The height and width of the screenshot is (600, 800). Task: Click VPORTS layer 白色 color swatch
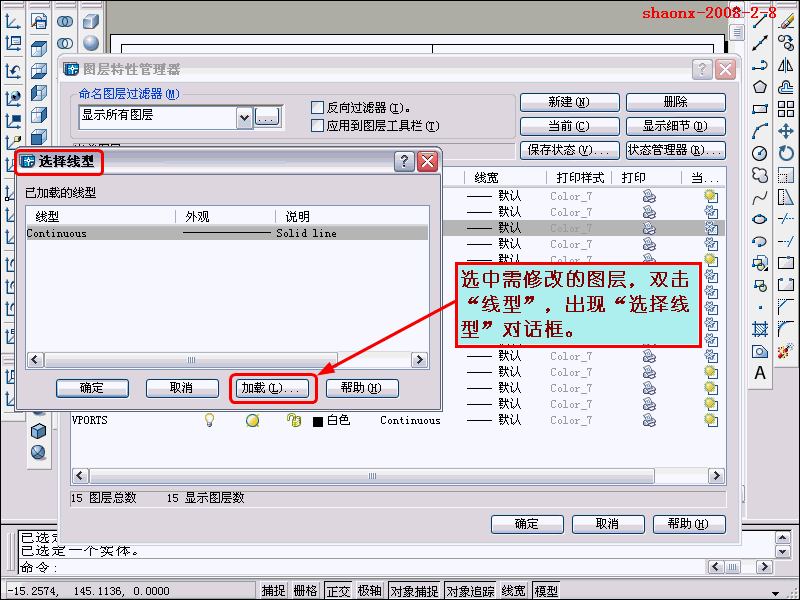tap(318, 421)
